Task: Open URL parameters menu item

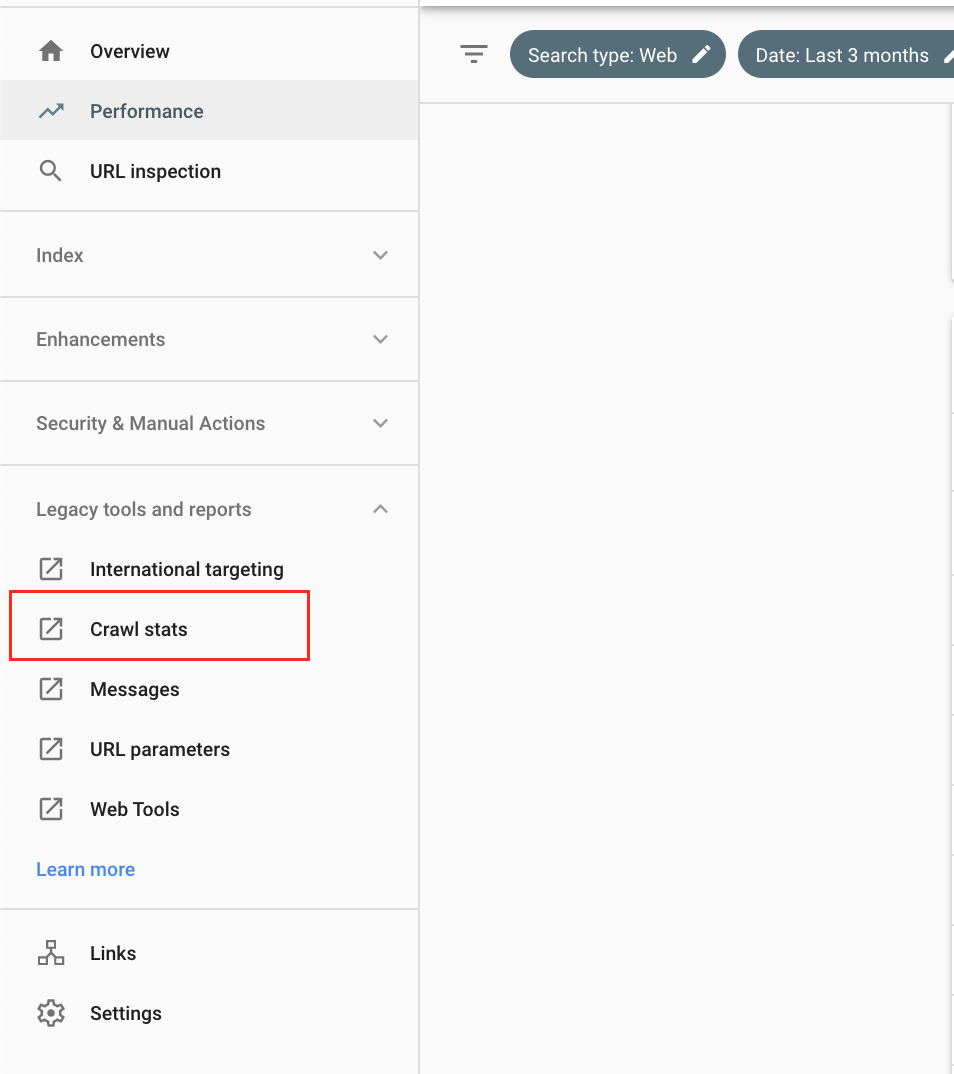Action: coord(160,749)
